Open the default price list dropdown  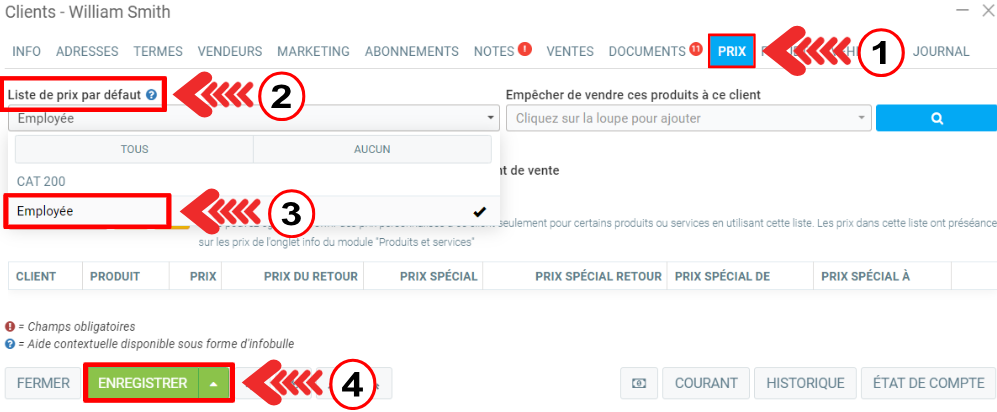(x=253, y=118)
